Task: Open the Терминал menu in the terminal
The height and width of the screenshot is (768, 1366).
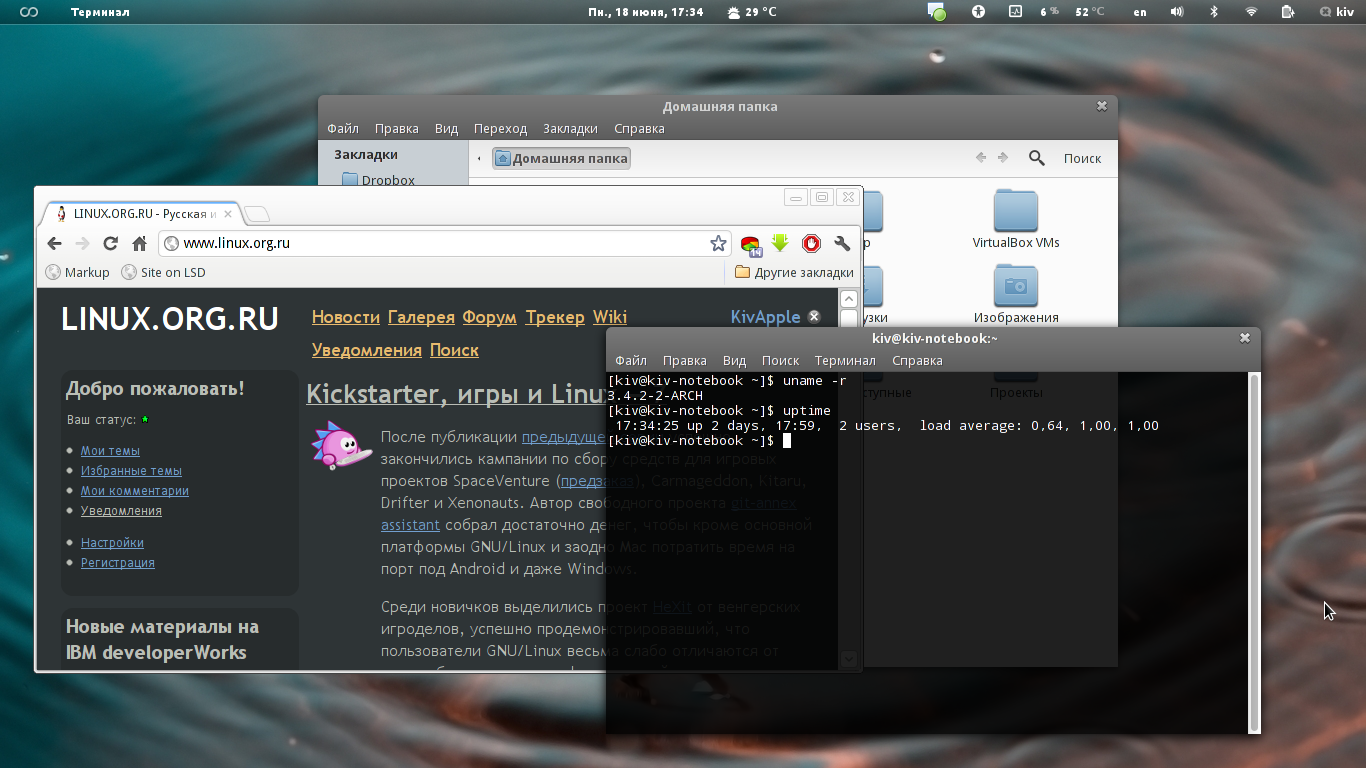Action: pos(845,361)
